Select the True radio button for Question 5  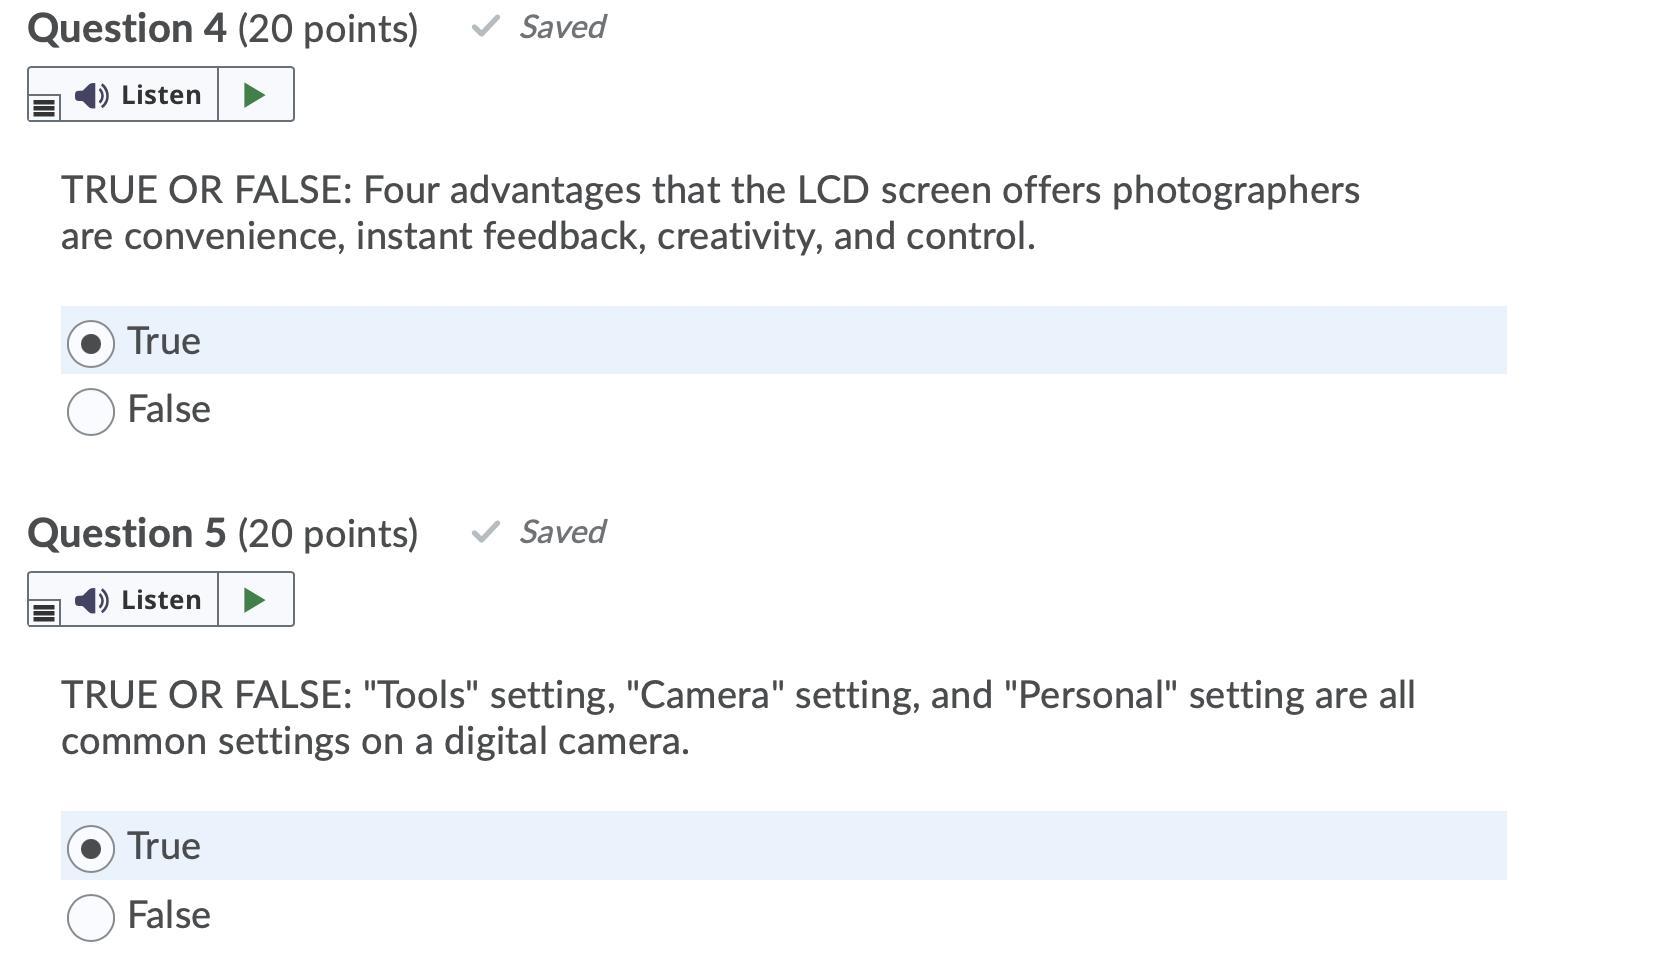[x=91, y=848]
